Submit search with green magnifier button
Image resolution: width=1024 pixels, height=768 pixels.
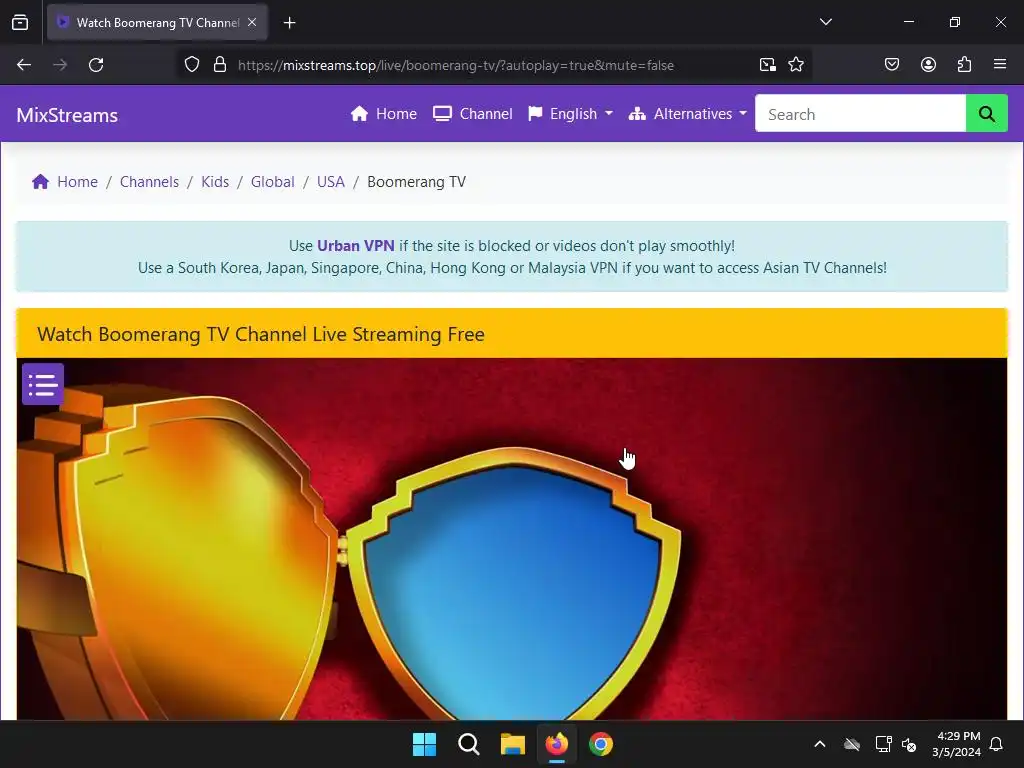[x=987, y=114]
